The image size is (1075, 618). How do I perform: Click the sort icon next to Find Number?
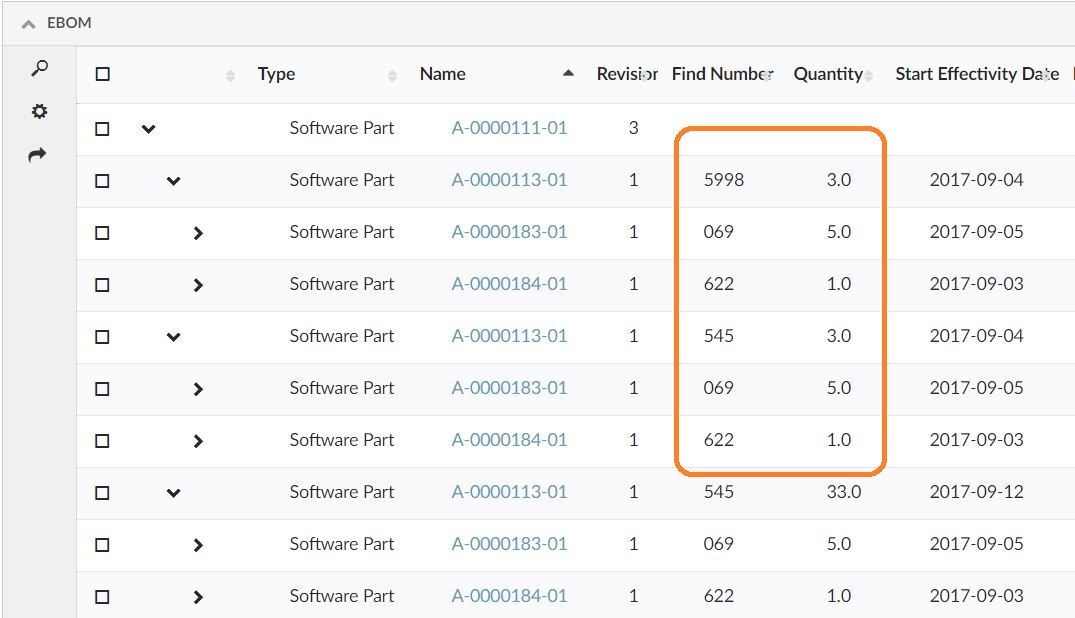tap(768, 75)
